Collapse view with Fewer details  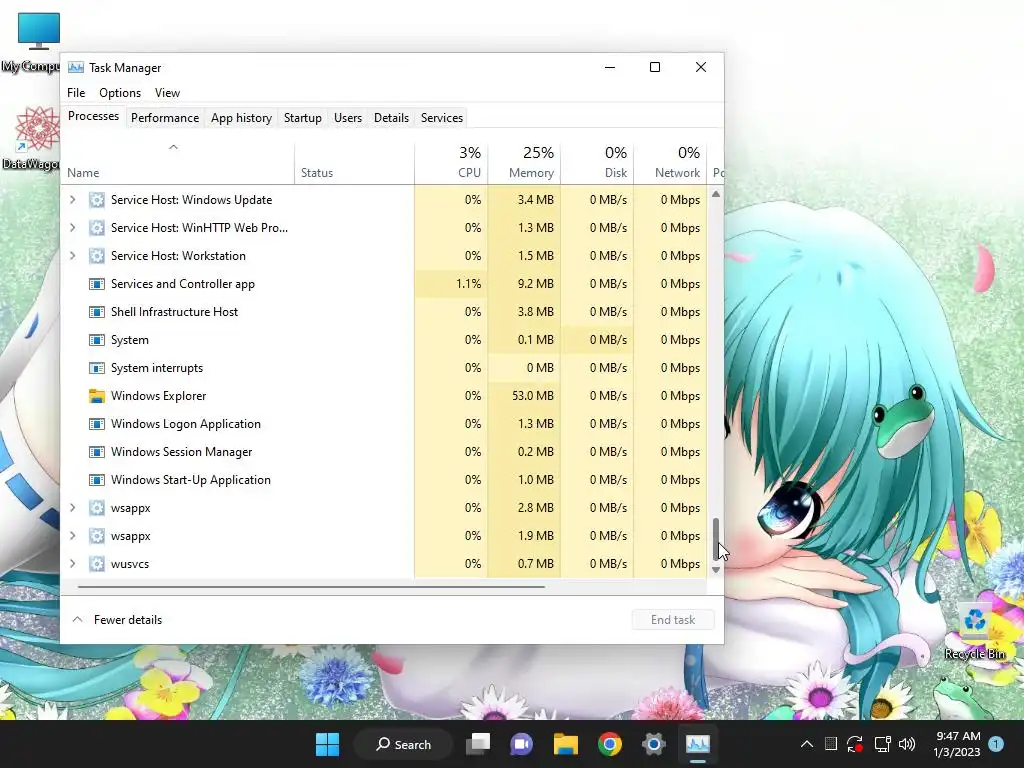click(x=118, y=620)
